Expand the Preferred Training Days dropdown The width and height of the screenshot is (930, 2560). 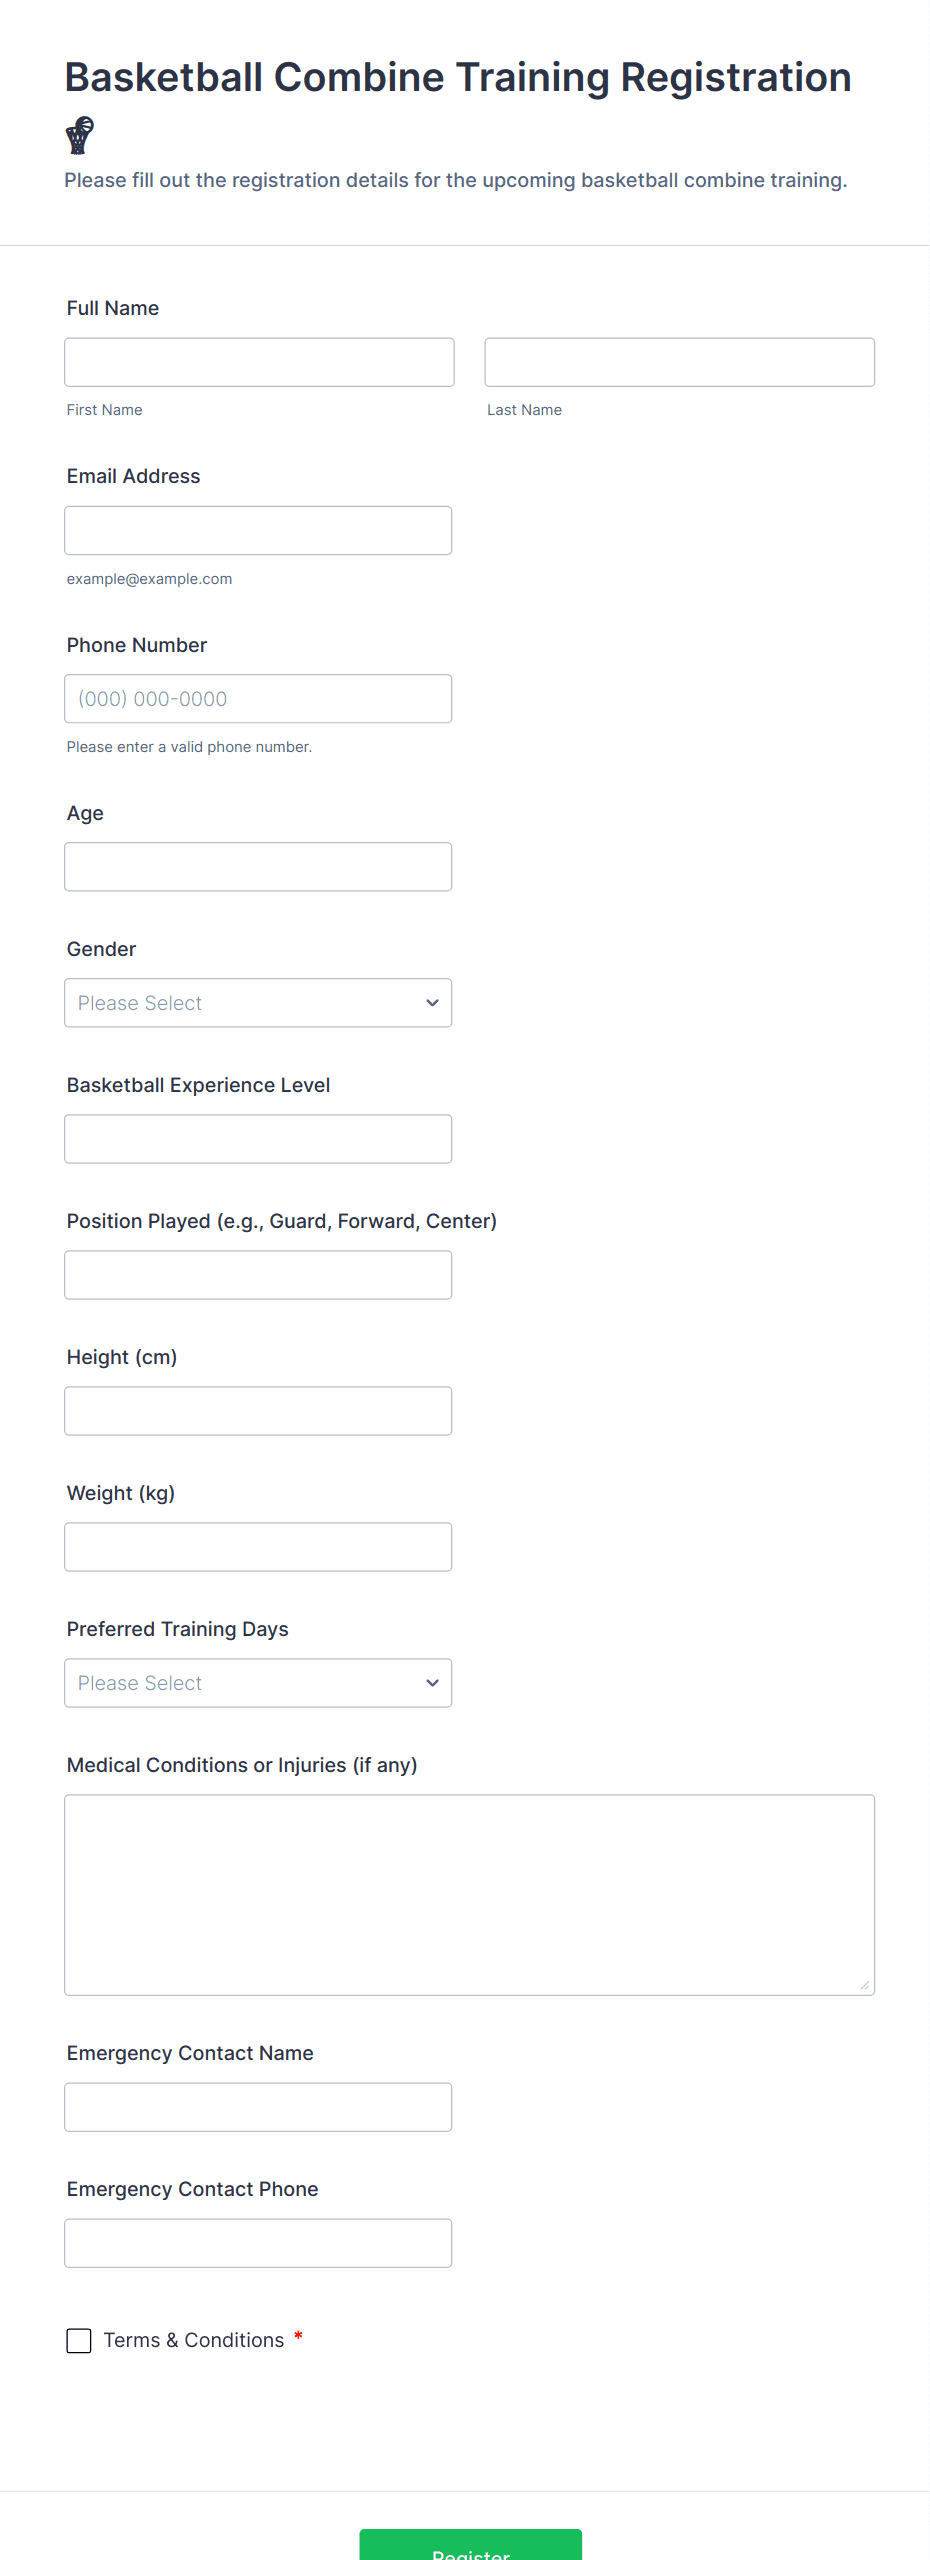[x=258, y=1683]
